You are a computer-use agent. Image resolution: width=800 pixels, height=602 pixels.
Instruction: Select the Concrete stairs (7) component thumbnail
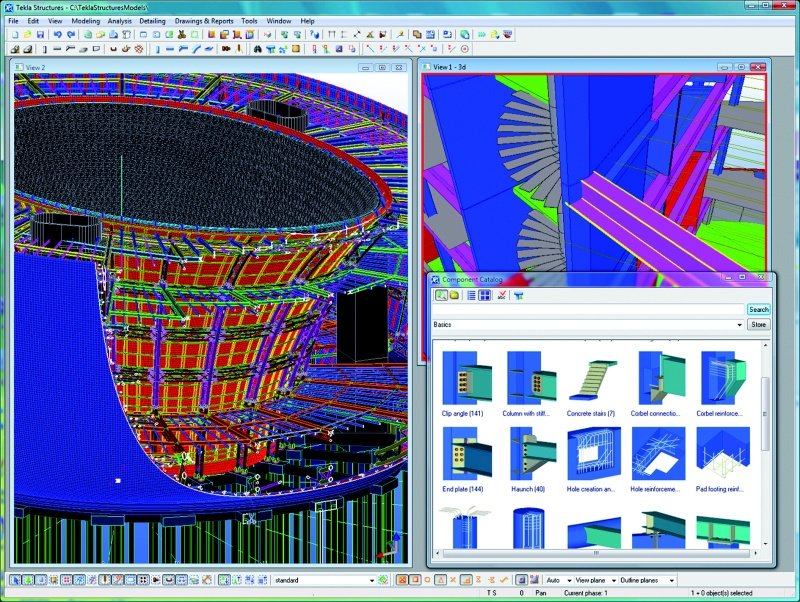click(x=593, y=380)
